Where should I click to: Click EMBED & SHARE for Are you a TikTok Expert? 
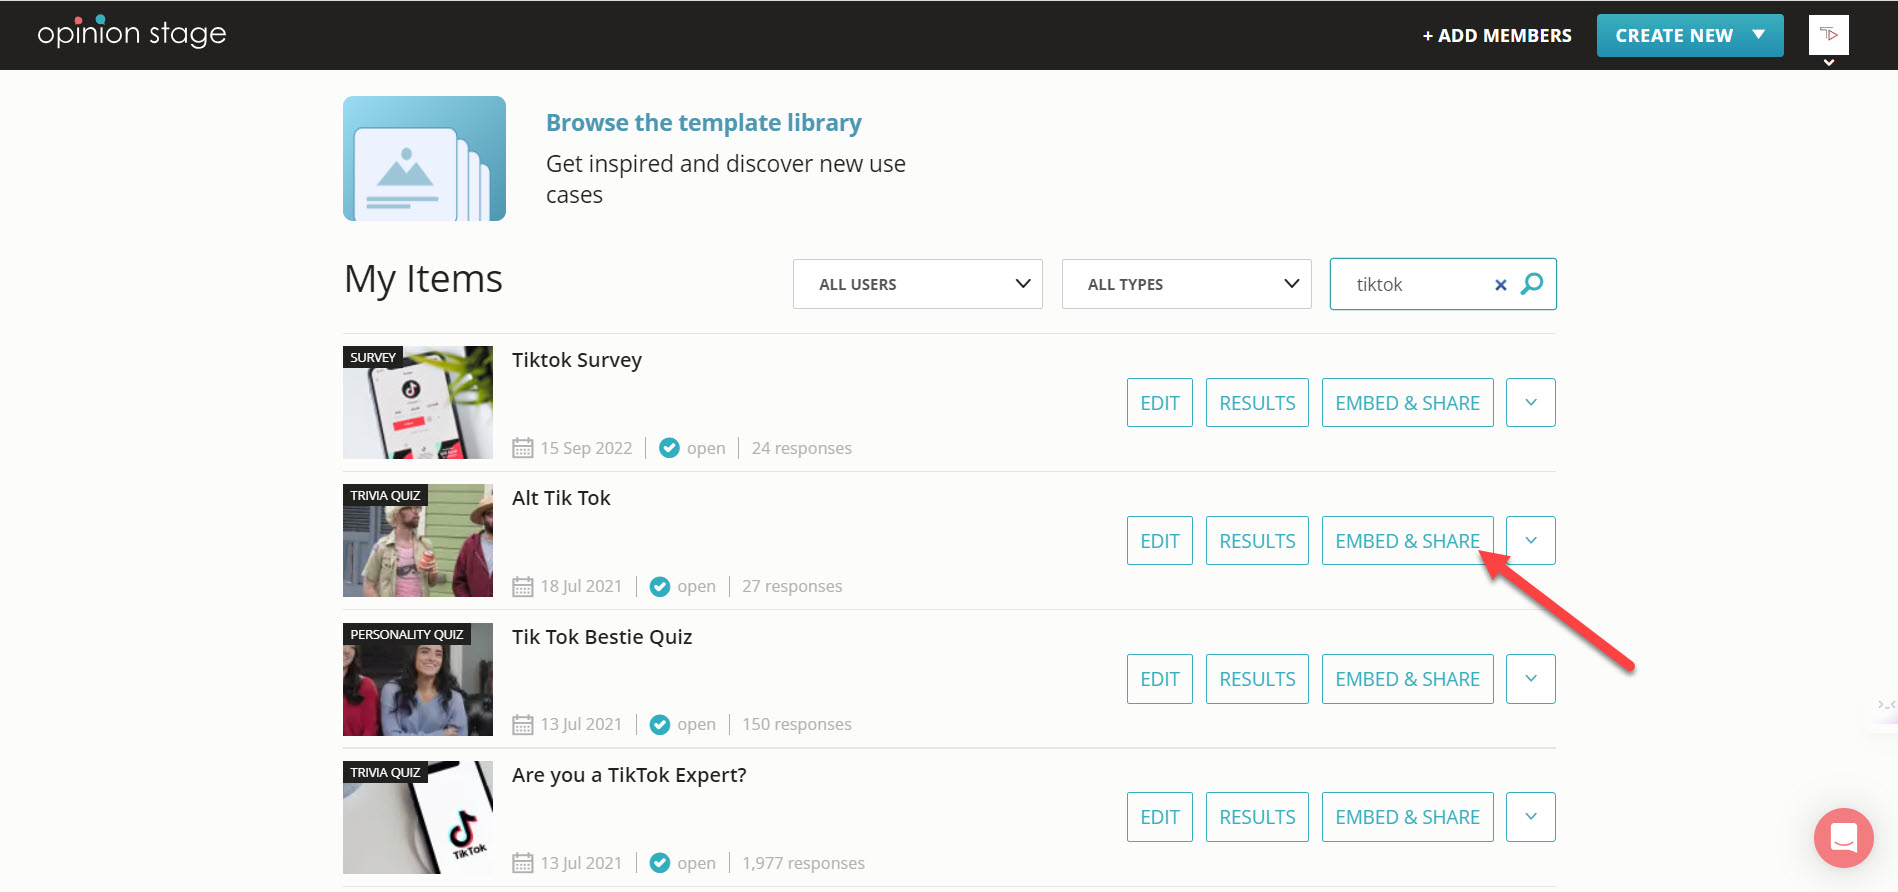pyautogui.click(x=1407, y=816)
